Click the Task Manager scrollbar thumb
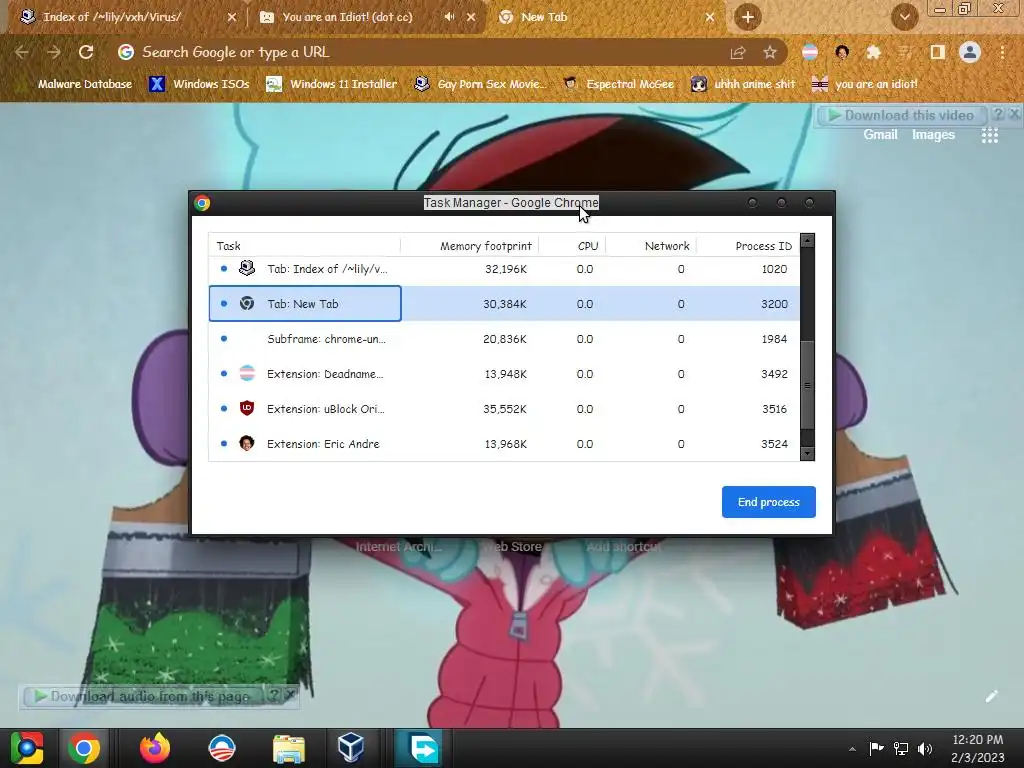Image resolution: width=1024 pixels, height=768 pixels. coord(807,385)
